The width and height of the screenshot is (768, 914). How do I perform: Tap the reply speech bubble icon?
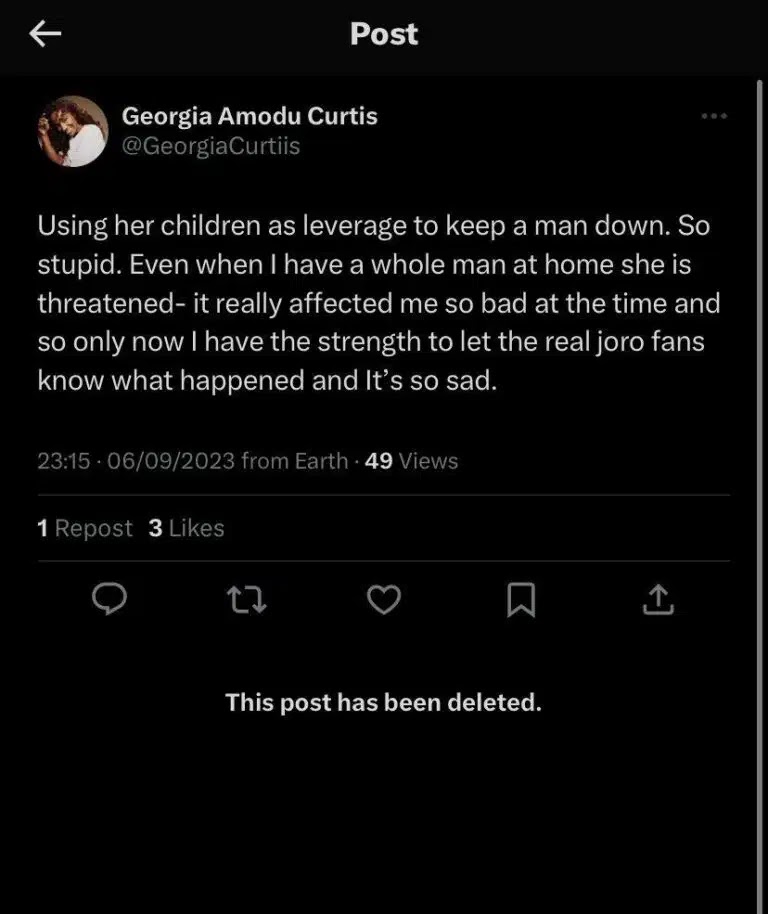(108, 599)
